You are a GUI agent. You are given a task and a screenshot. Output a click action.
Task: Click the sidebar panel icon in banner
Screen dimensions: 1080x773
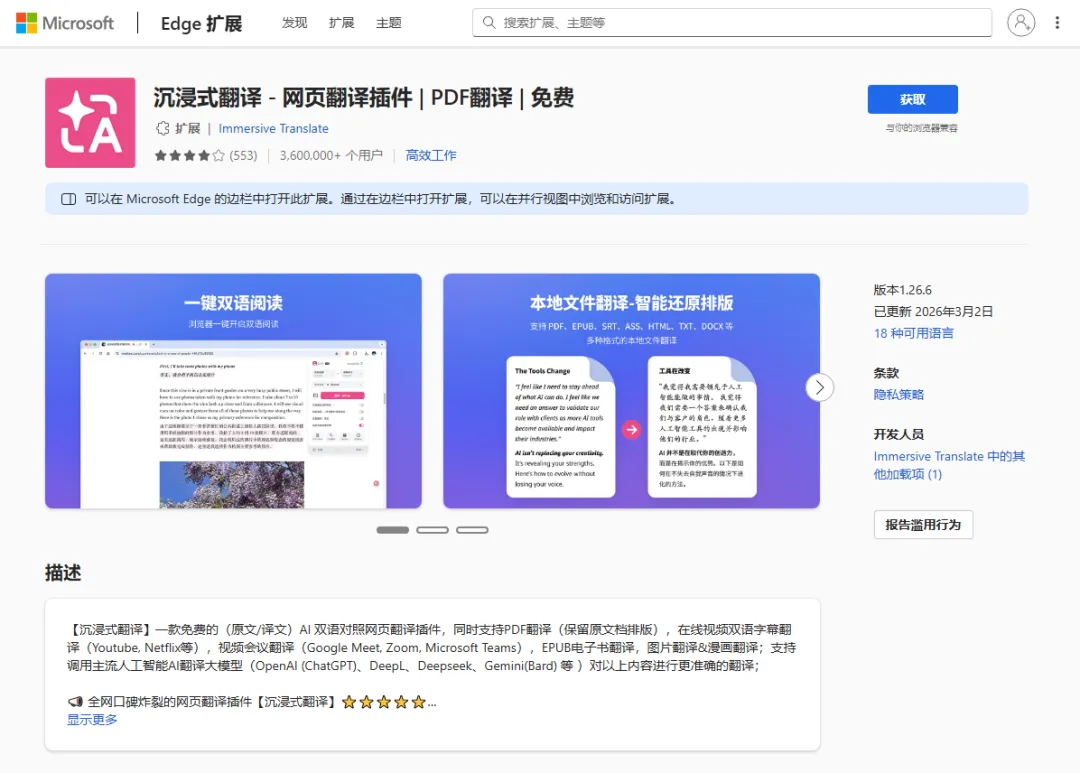click(x=68, y=199)
